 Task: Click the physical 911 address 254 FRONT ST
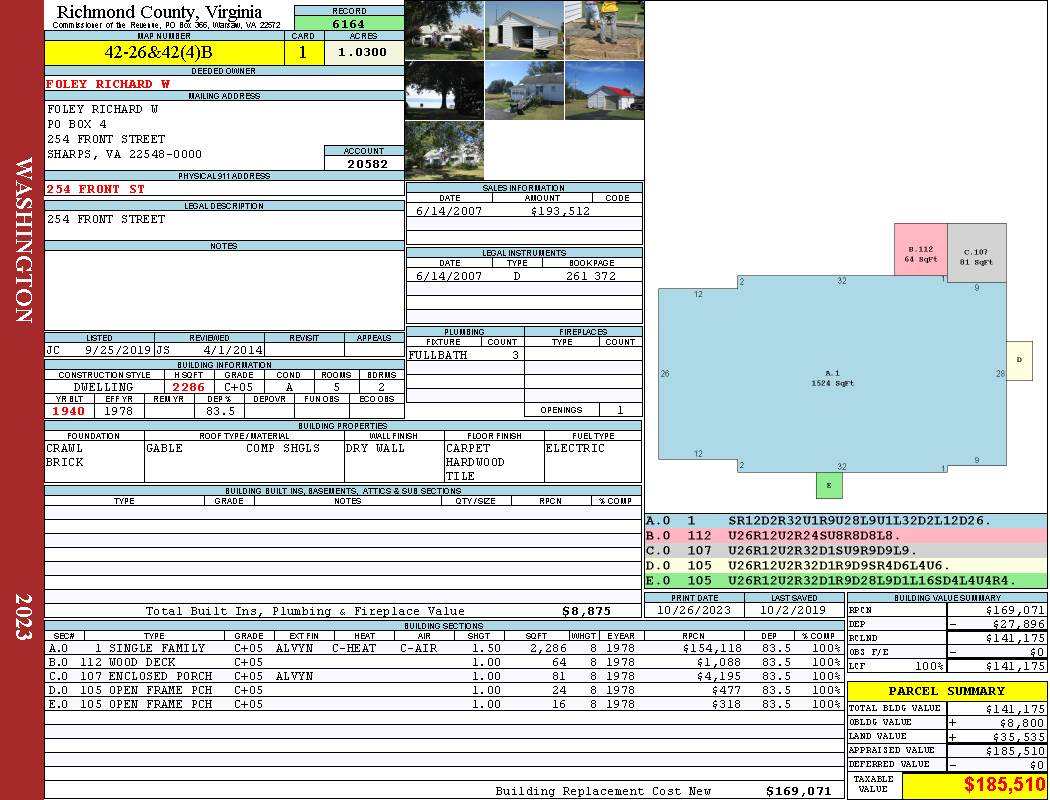tap(95, 189)
